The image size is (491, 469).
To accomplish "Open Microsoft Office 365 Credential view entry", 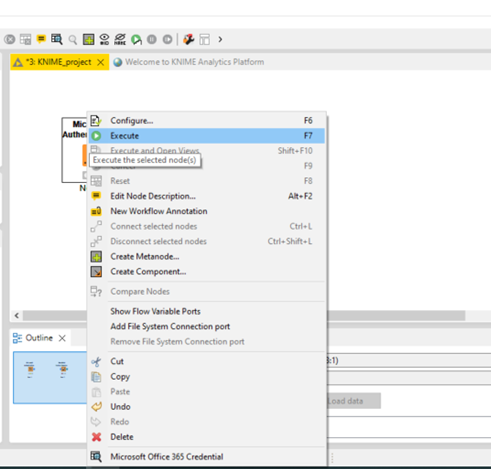I will click(207, 457).
